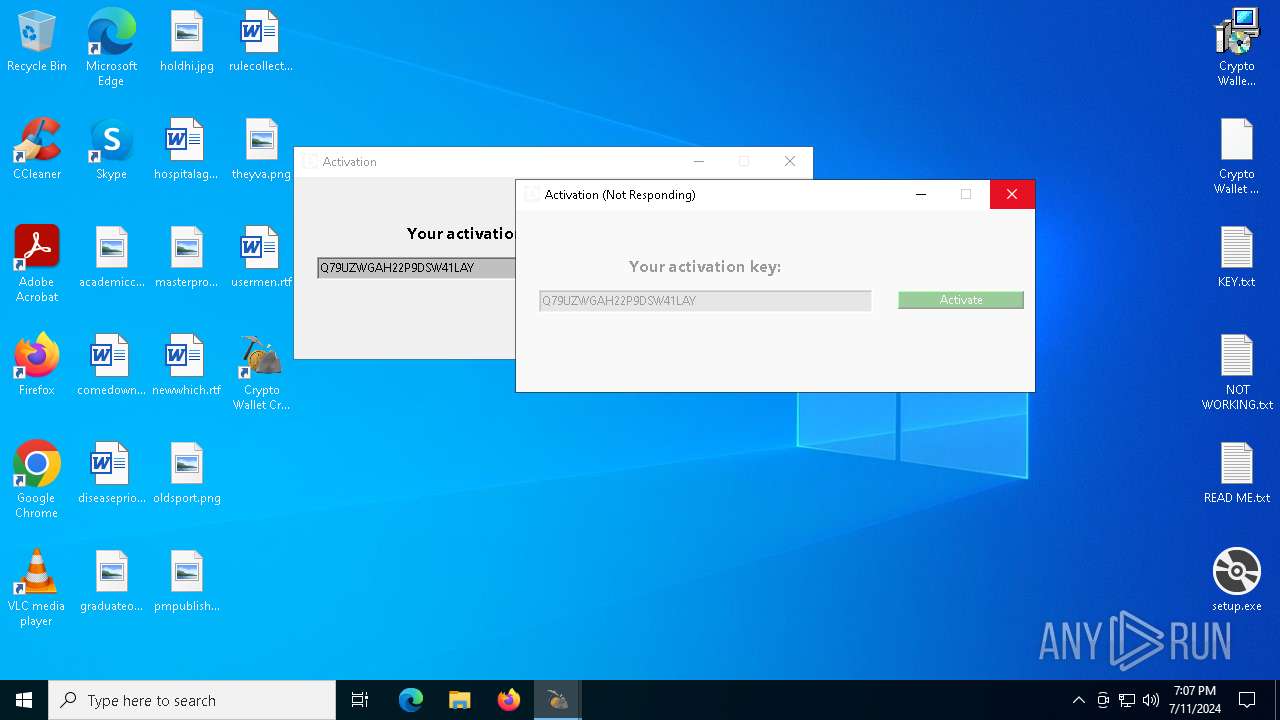Switch to the Crypto Wallet taskbar app
1280x720 pixels.
point(558,700)
